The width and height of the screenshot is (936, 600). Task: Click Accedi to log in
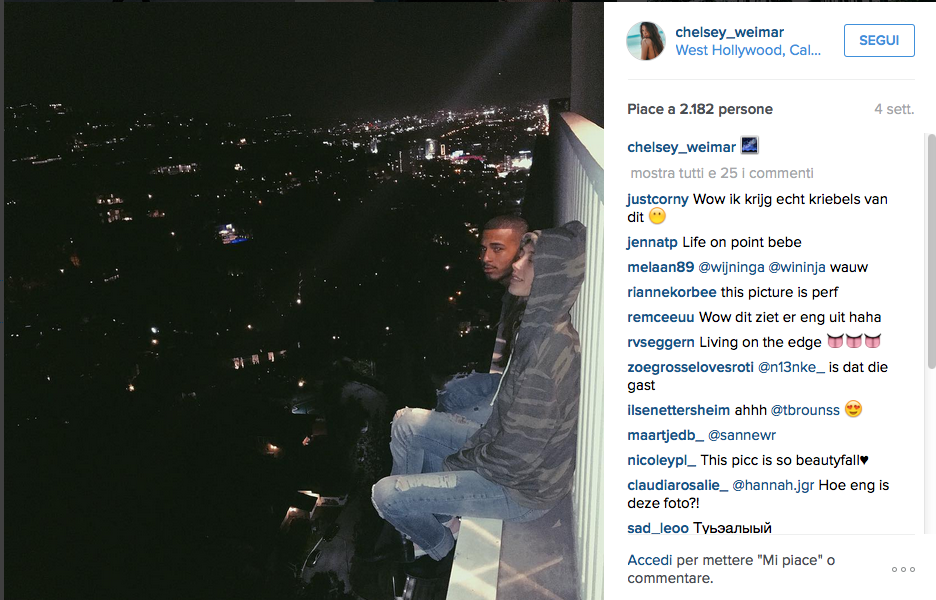[649, 561]
